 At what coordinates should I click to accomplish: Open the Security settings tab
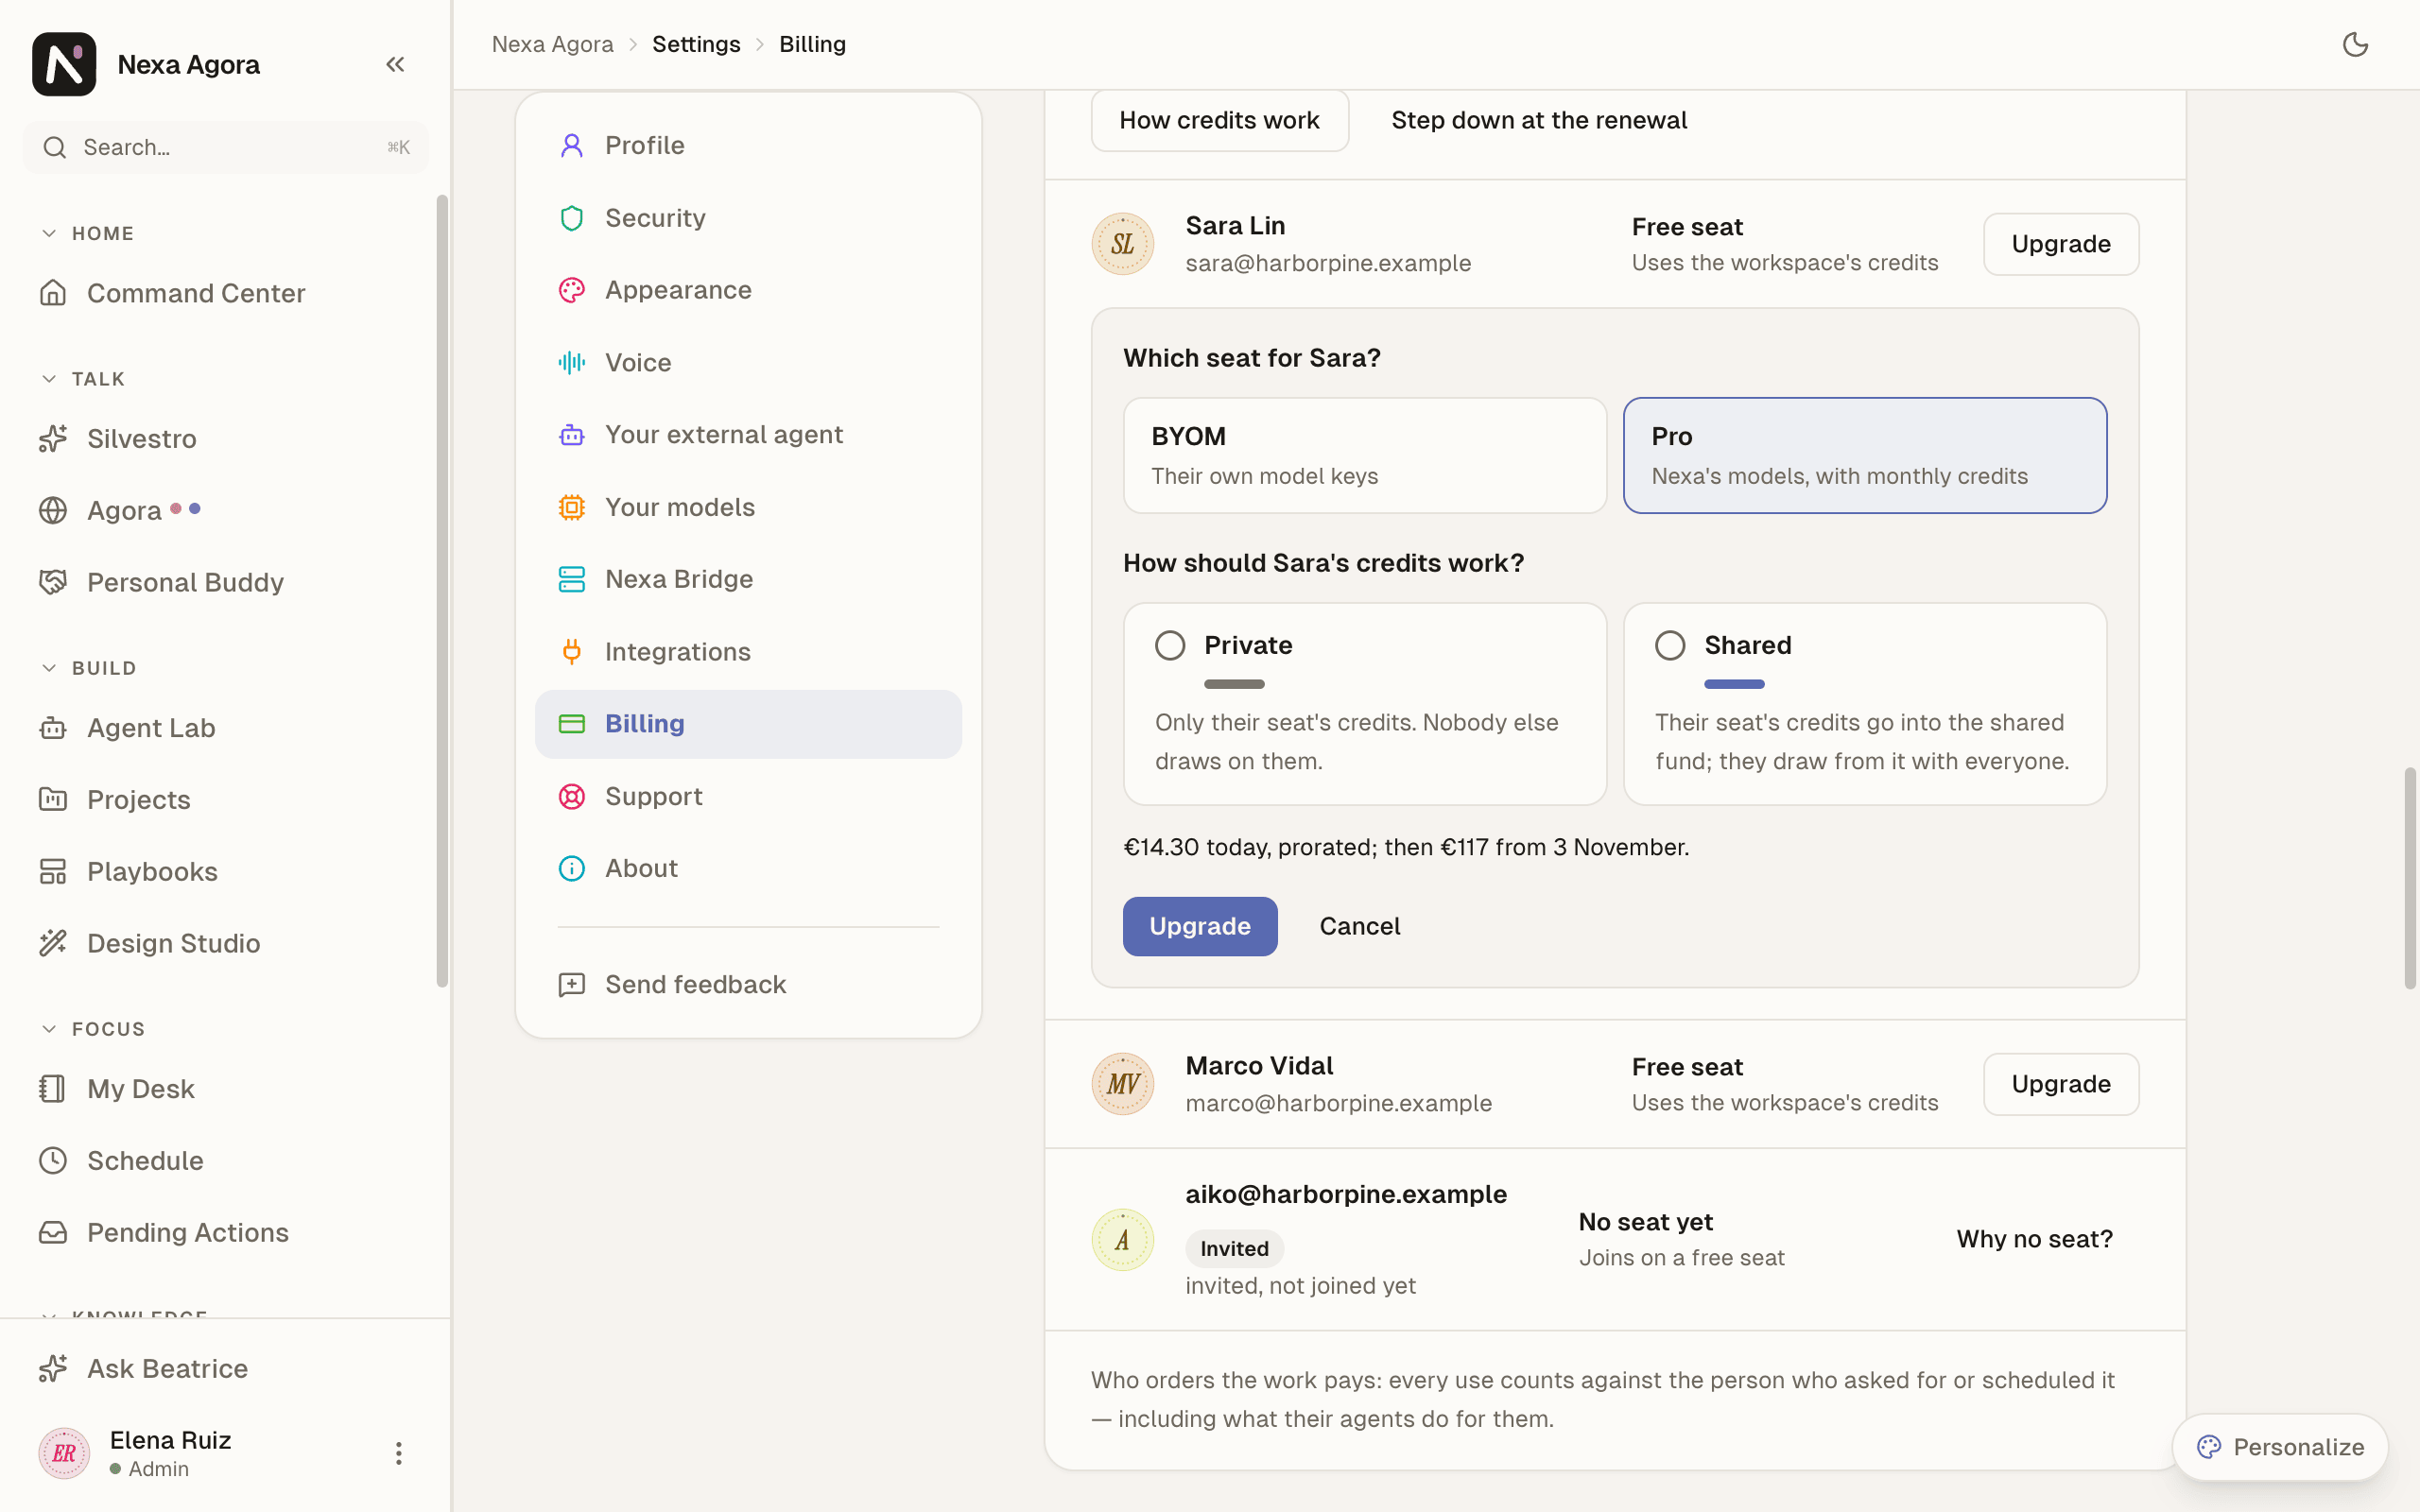(x=748, y=218)
